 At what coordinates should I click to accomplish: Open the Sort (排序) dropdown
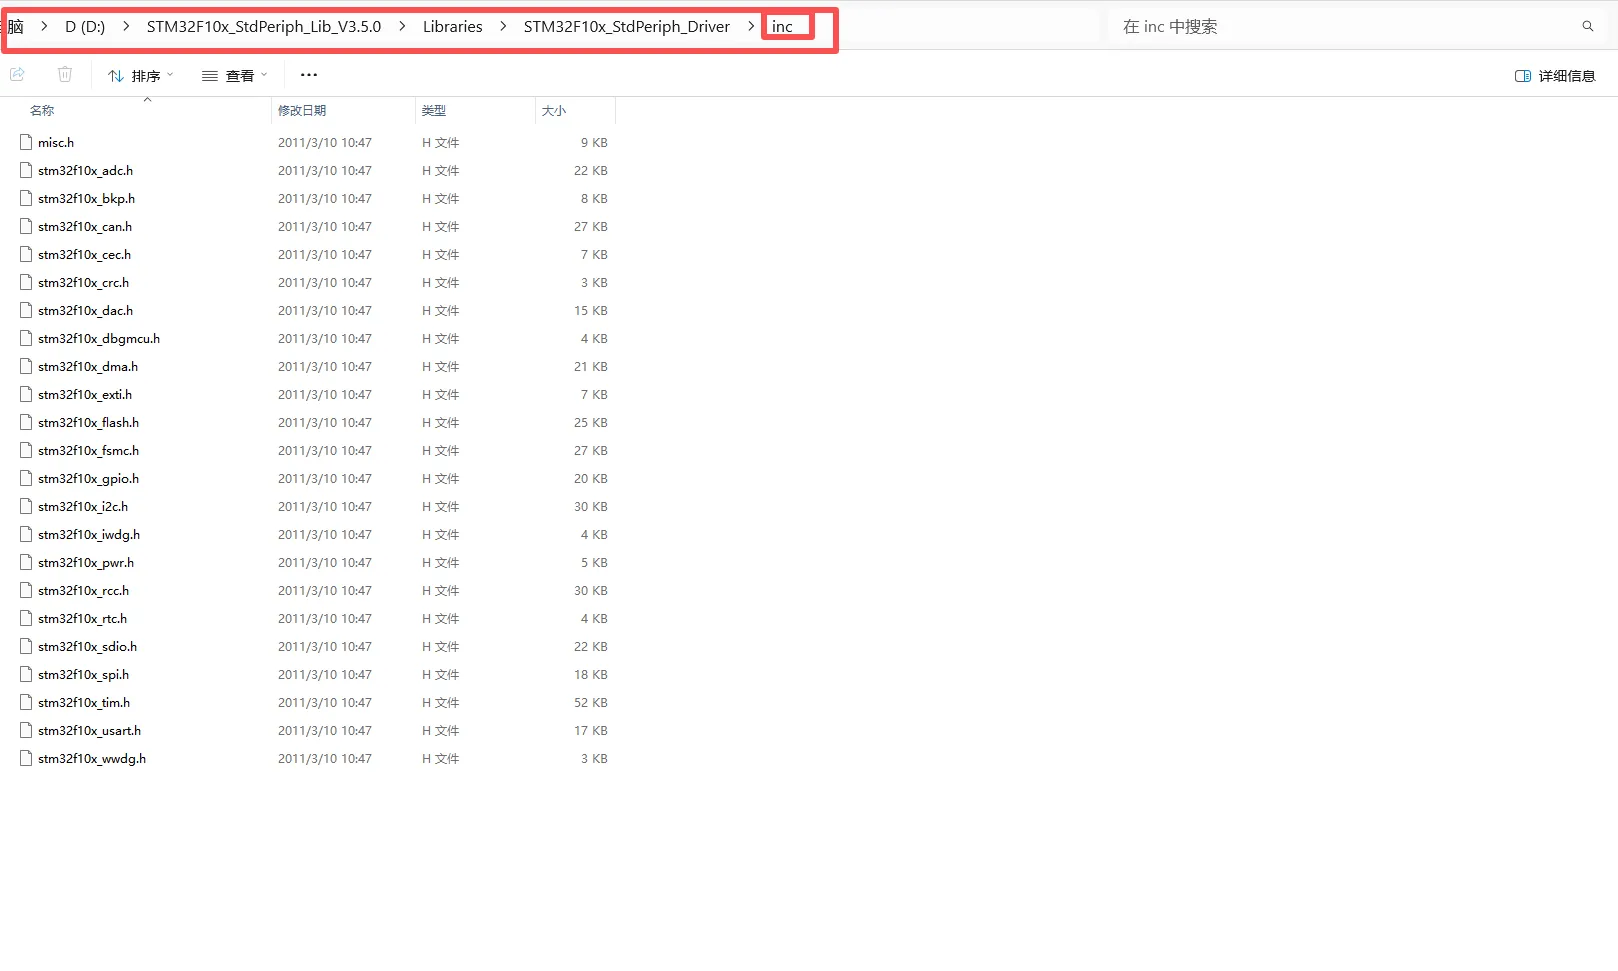(141, 76)
